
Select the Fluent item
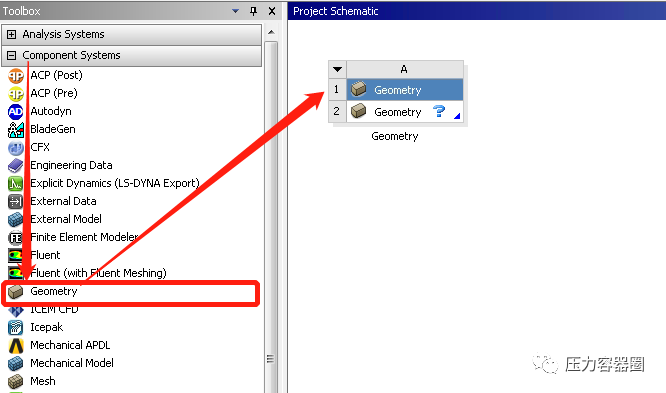pos(45,255)
